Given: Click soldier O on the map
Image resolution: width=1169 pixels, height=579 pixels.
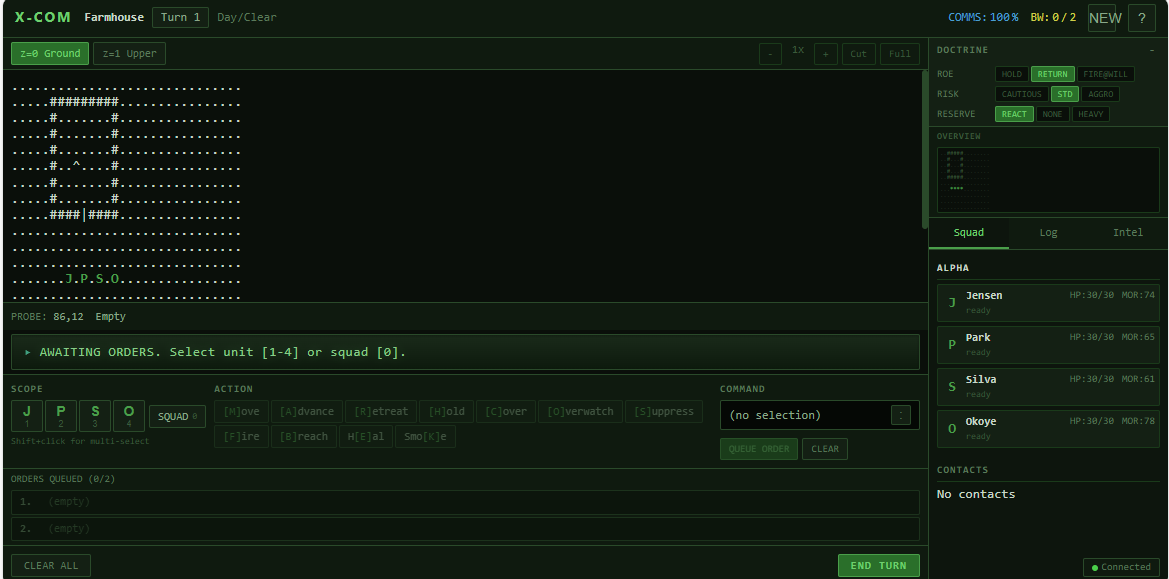Looking at the screenshot, I should coord(116,279).
